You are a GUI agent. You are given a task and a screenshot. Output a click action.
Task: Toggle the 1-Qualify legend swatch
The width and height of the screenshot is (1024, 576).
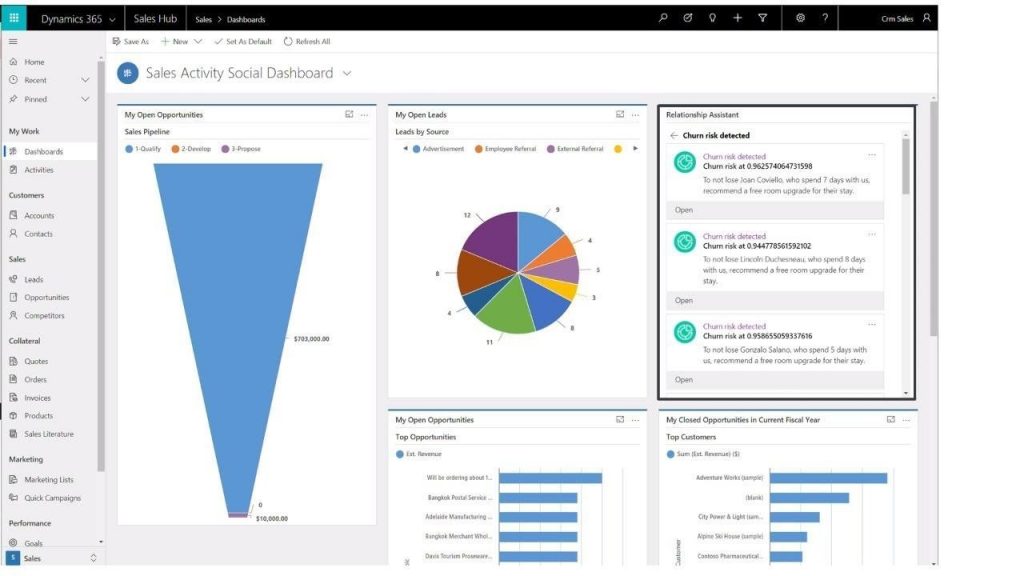pos(129,149)
